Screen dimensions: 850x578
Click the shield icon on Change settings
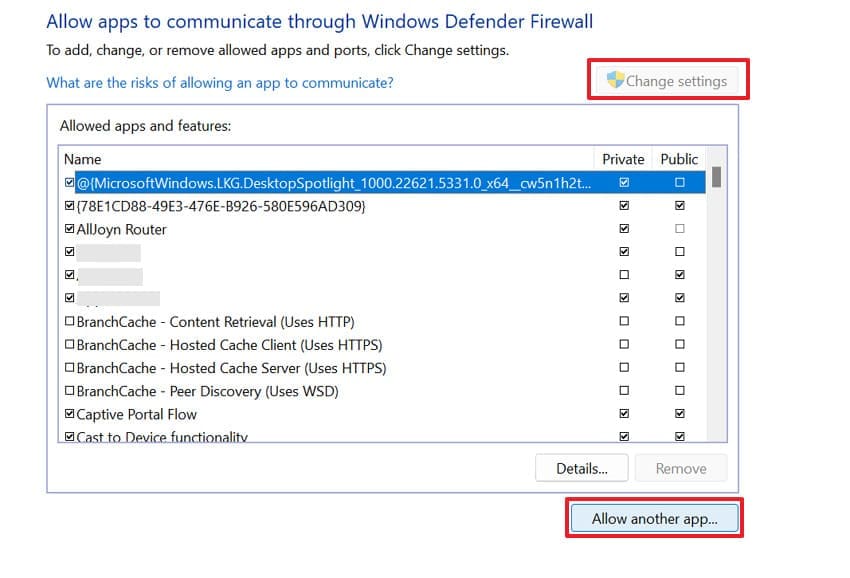coord(615,80)
